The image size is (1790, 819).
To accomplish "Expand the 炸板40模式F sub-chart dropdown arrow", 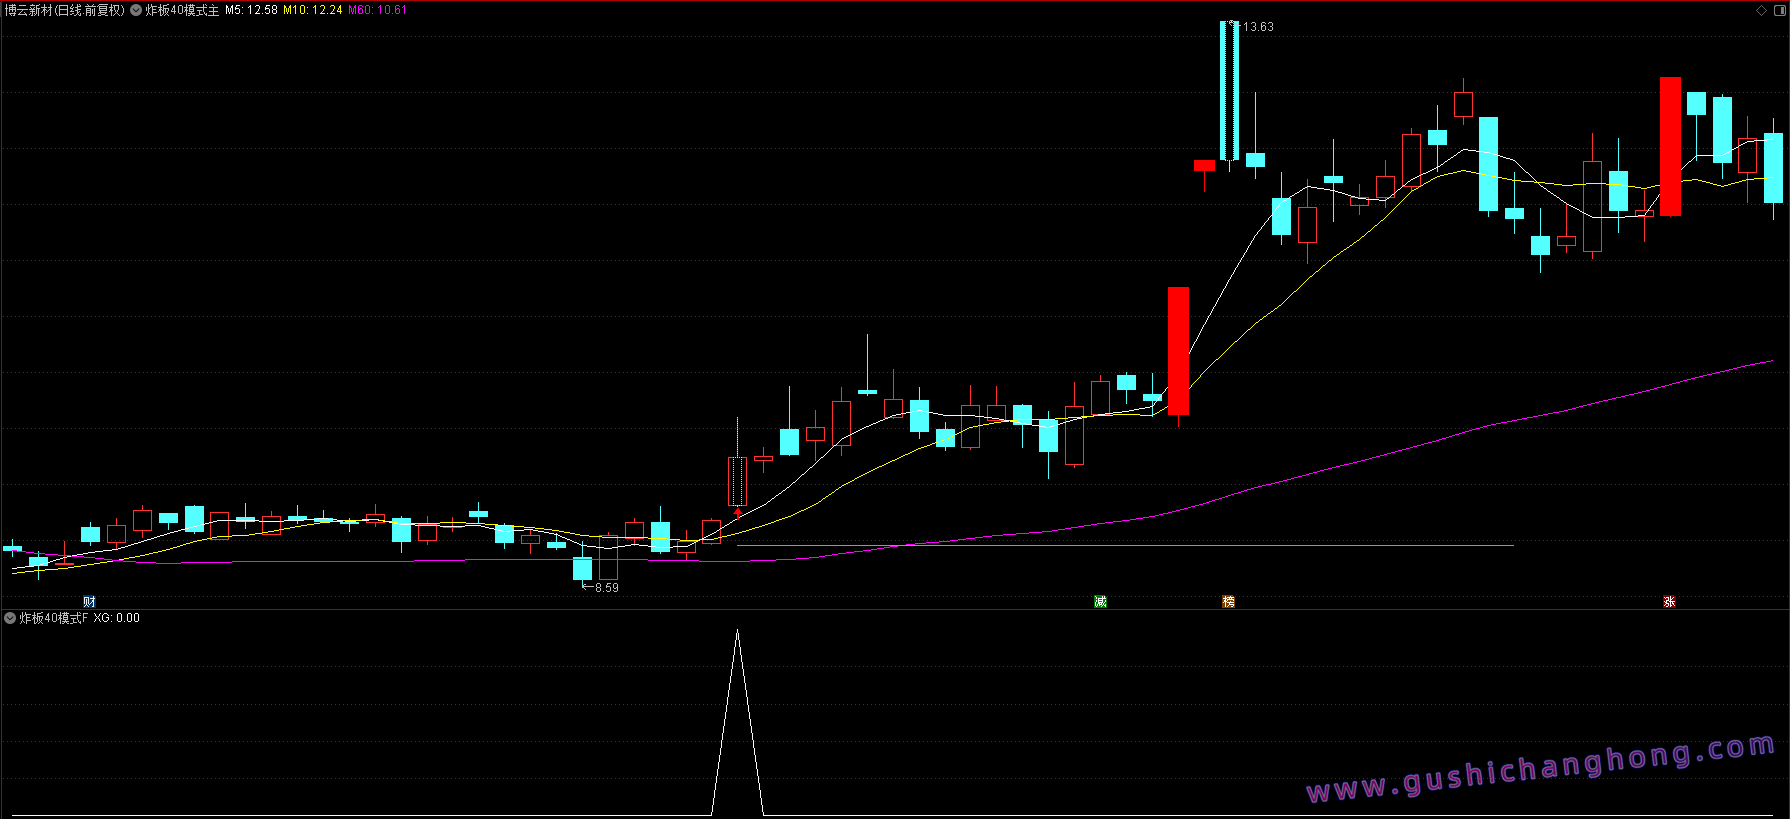I will click(x=10, y=618).
